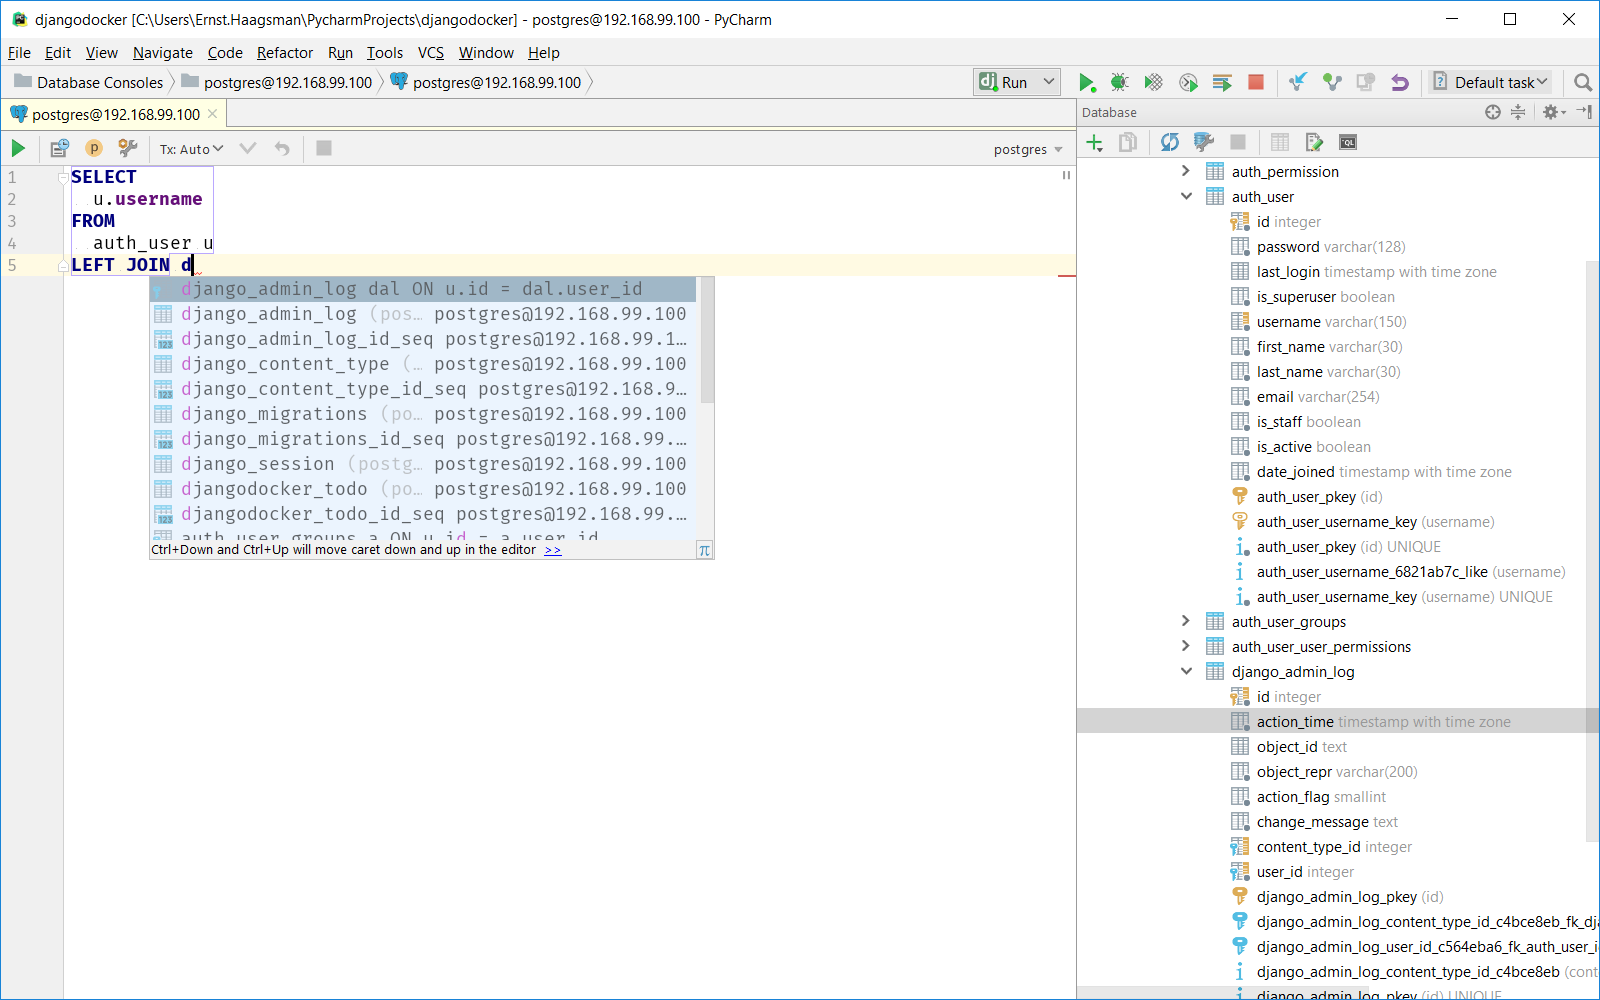Run the Django configuration from main toolbar
Viewport: 1600px width, 1000px height.
tap(1087, 82)
